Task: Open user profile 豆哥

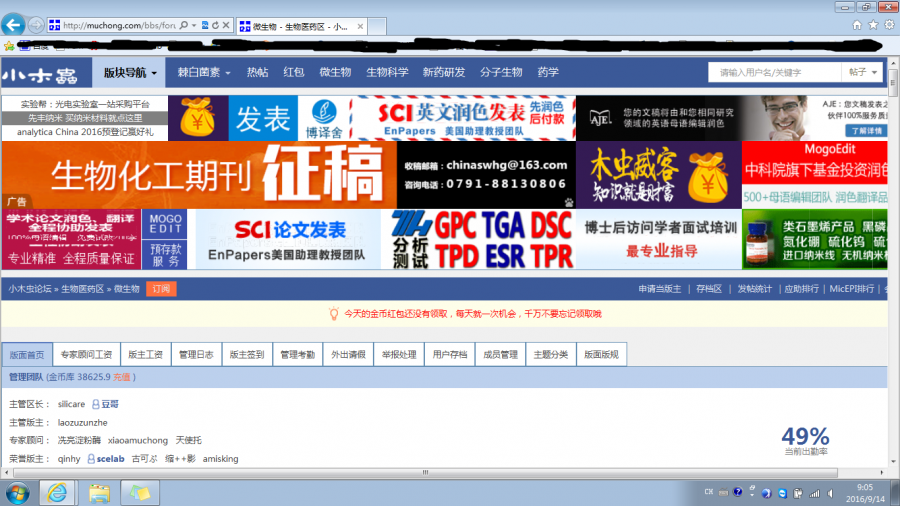Action: point(110,404)
